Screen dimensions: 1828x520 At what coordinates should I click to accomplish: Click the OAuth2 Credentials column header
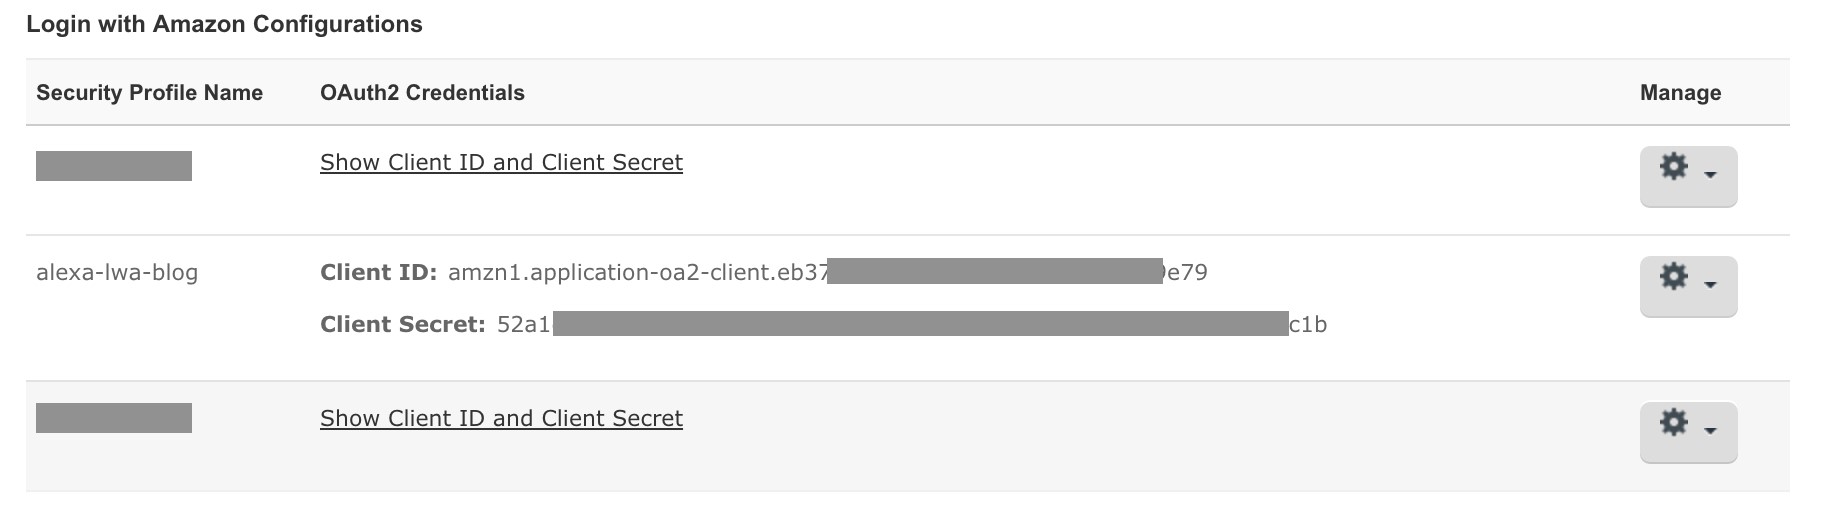(422, 93)
